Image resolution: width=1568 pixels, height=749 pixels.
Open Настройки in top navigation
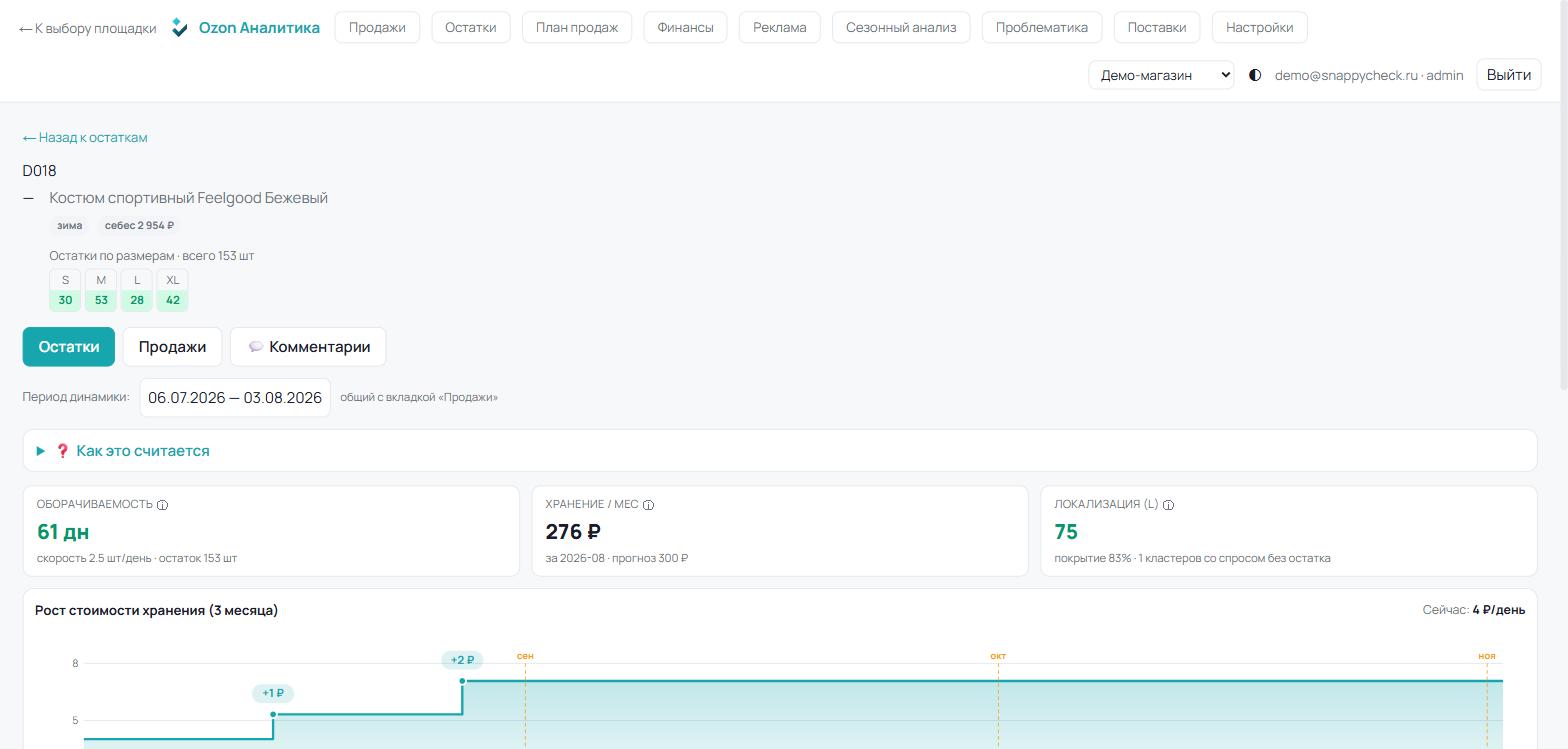pyautogui.click(x=1260, y=27)
